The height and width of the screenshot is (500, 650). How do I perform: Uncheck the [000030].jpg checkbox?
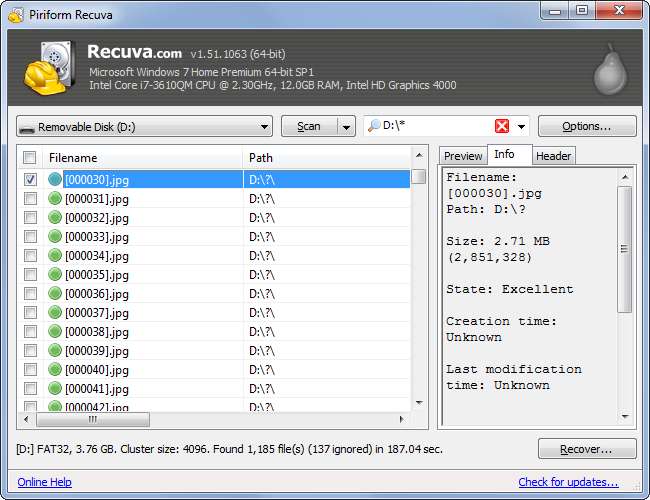click(30, 179)
